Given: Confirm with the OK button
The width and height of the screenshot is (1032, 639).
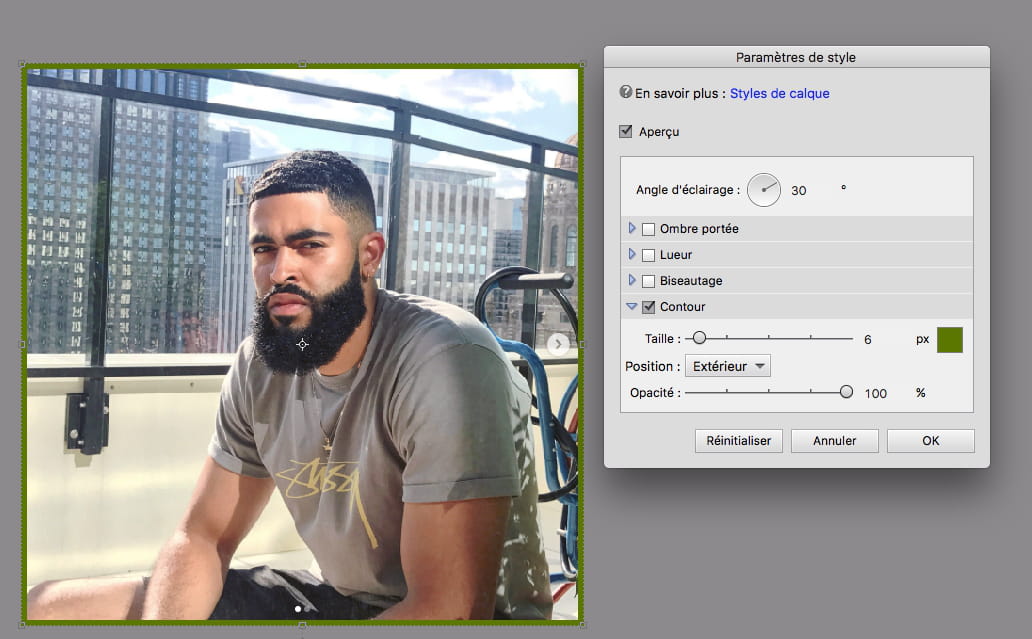Looking at the screenshot, I should pyautogui.click(x=931, y=441).
